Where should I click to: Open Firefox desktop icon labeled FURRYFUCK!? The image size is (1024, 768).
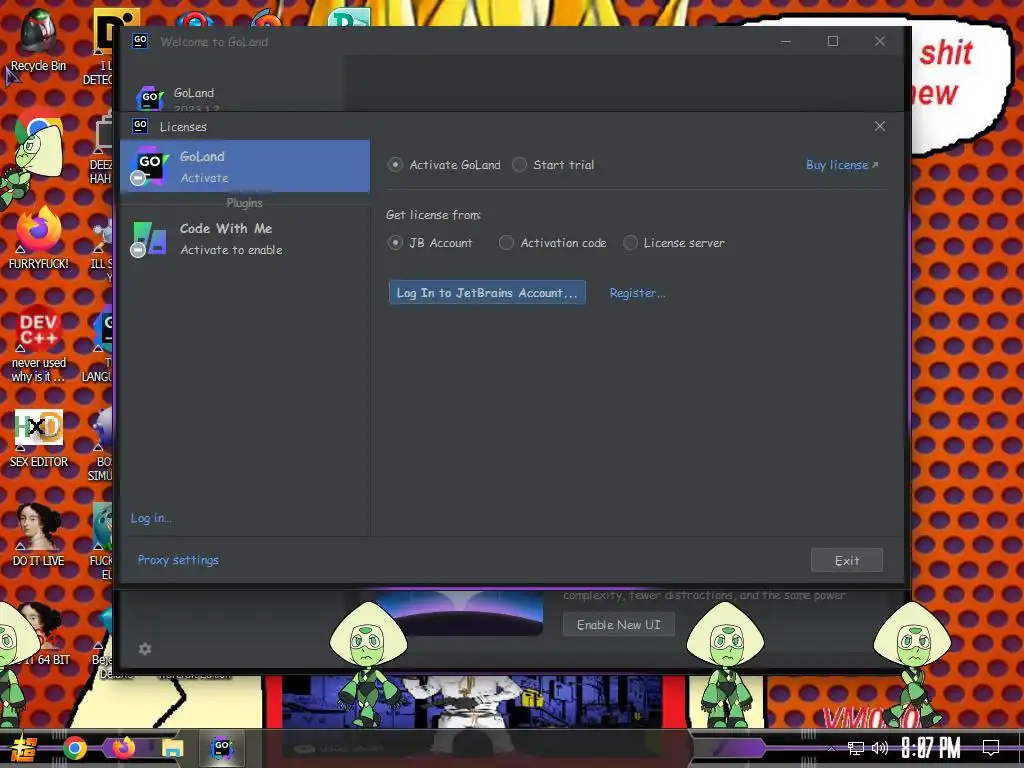38,238
